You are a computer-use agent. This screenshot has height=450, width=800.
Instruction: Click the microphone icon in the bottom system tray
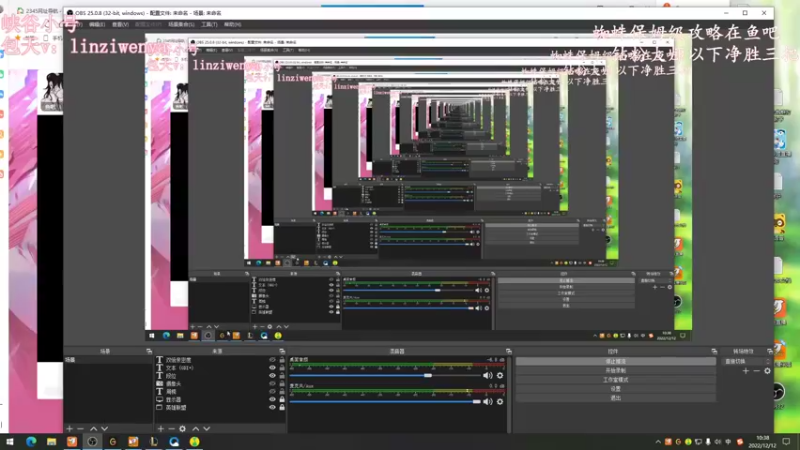708,442
